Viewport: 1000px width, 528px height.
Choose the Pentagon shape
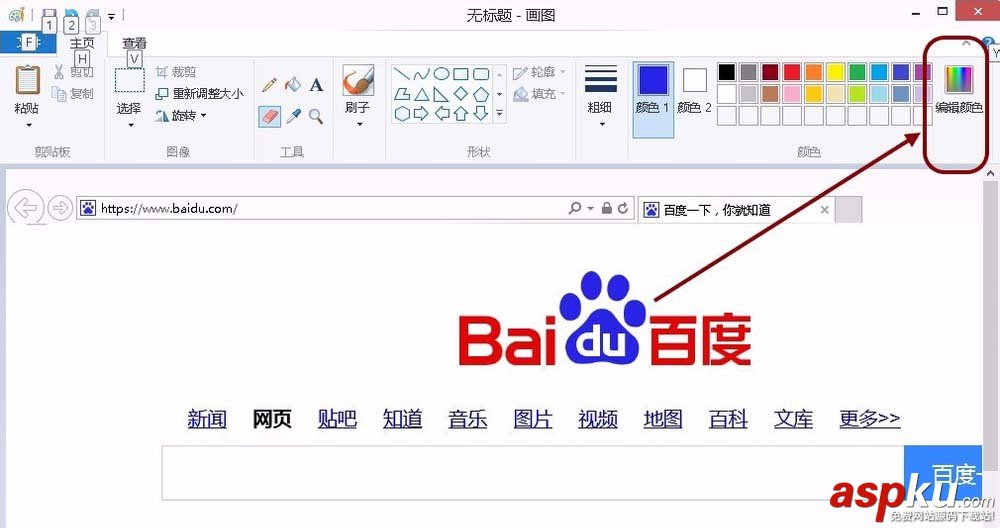coord(481,94)
